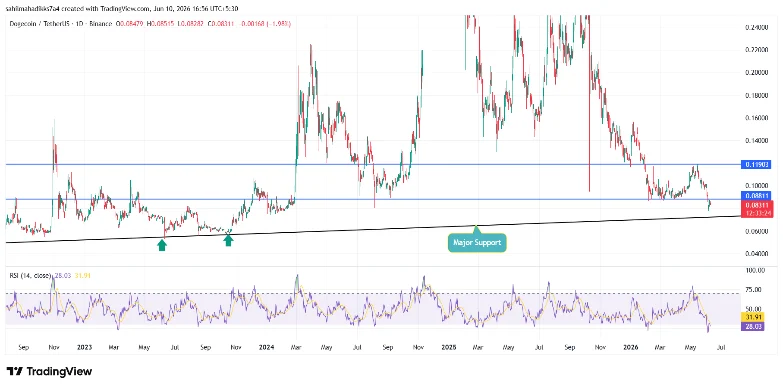Click the close value C0.08311 in legend
The image size is (783, 388).
[220, 24]
